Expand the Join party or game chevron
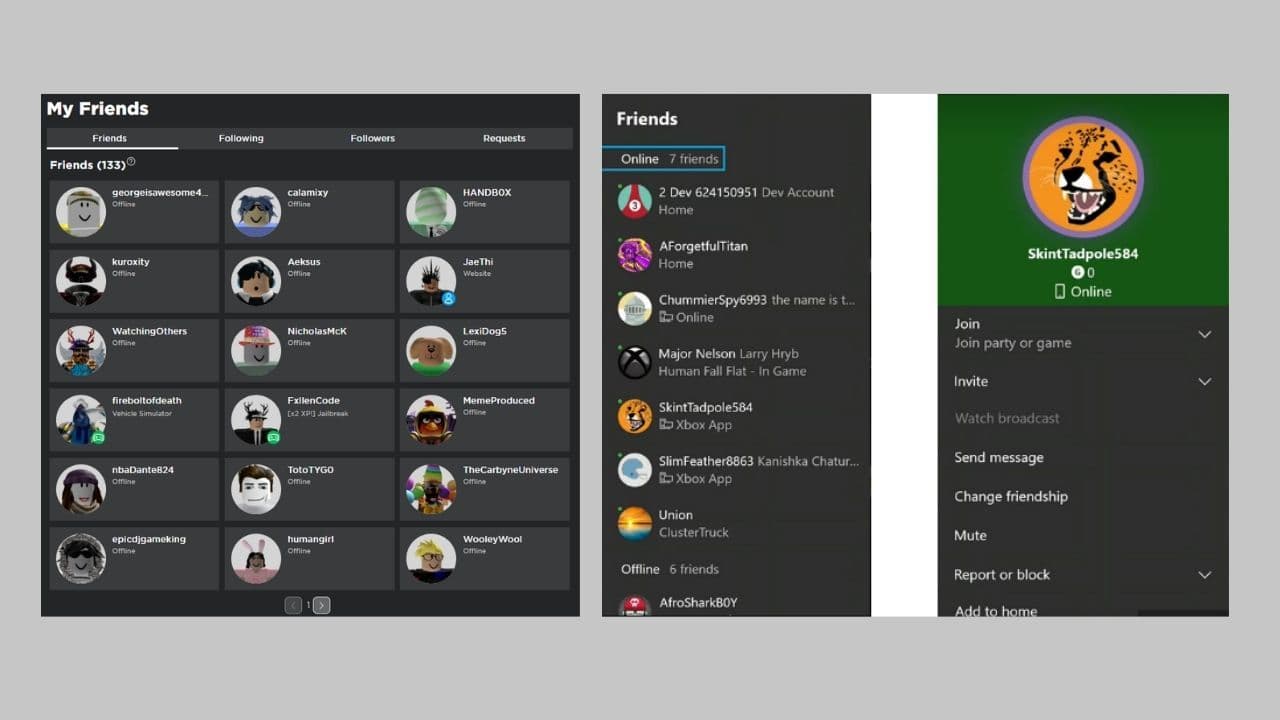The height and width of the screenshot is (720, 1280). [1204, 334]
